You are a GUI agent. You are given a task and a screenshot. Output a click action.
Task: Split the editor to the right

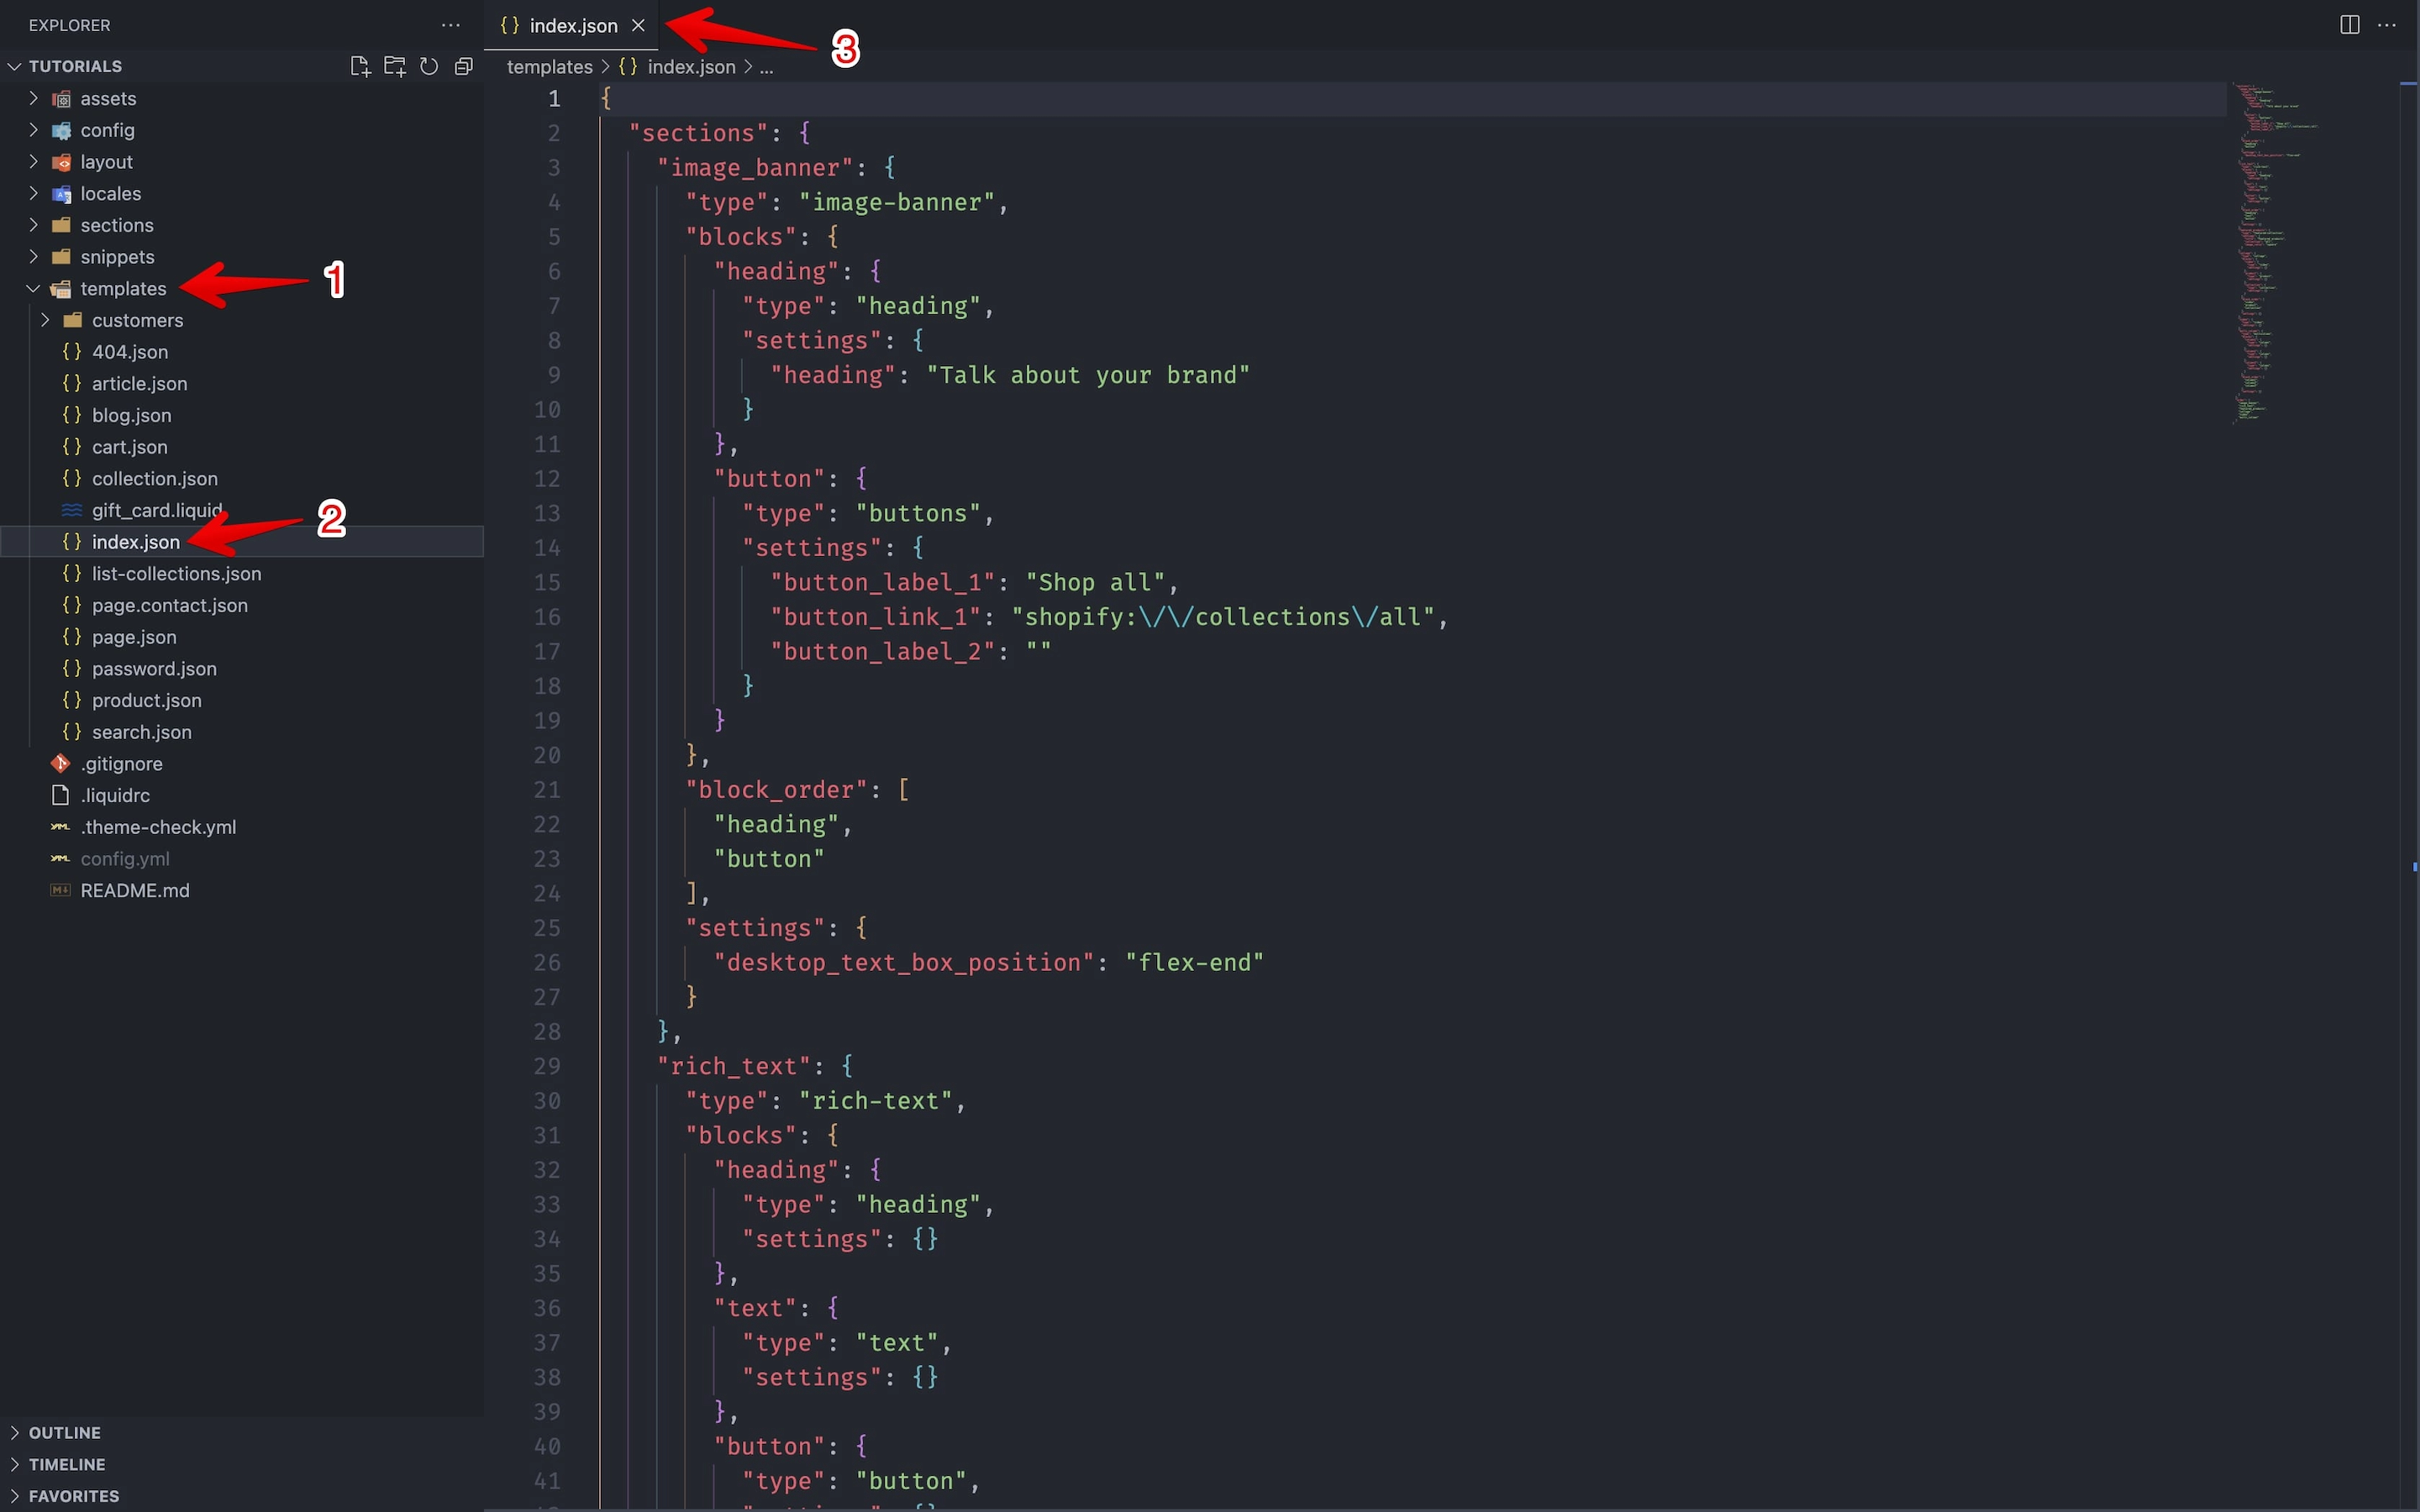2350,25
